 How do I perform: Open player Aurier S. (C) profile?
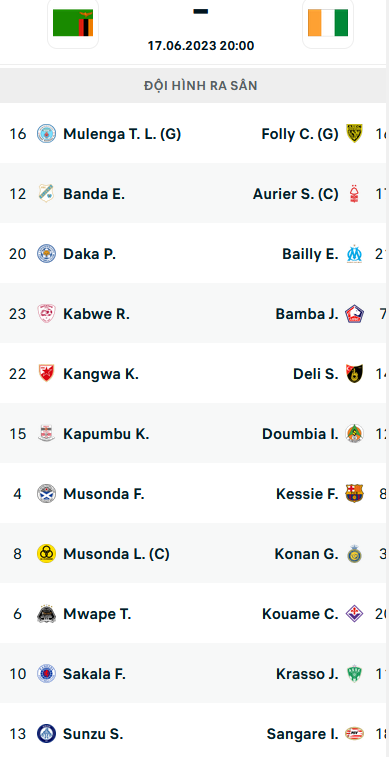pyautogui.click(x=295, y=194)
